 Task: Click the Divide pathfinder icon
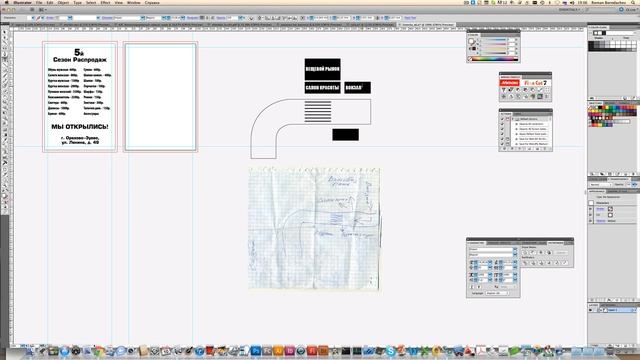click(x=525, y=263)
